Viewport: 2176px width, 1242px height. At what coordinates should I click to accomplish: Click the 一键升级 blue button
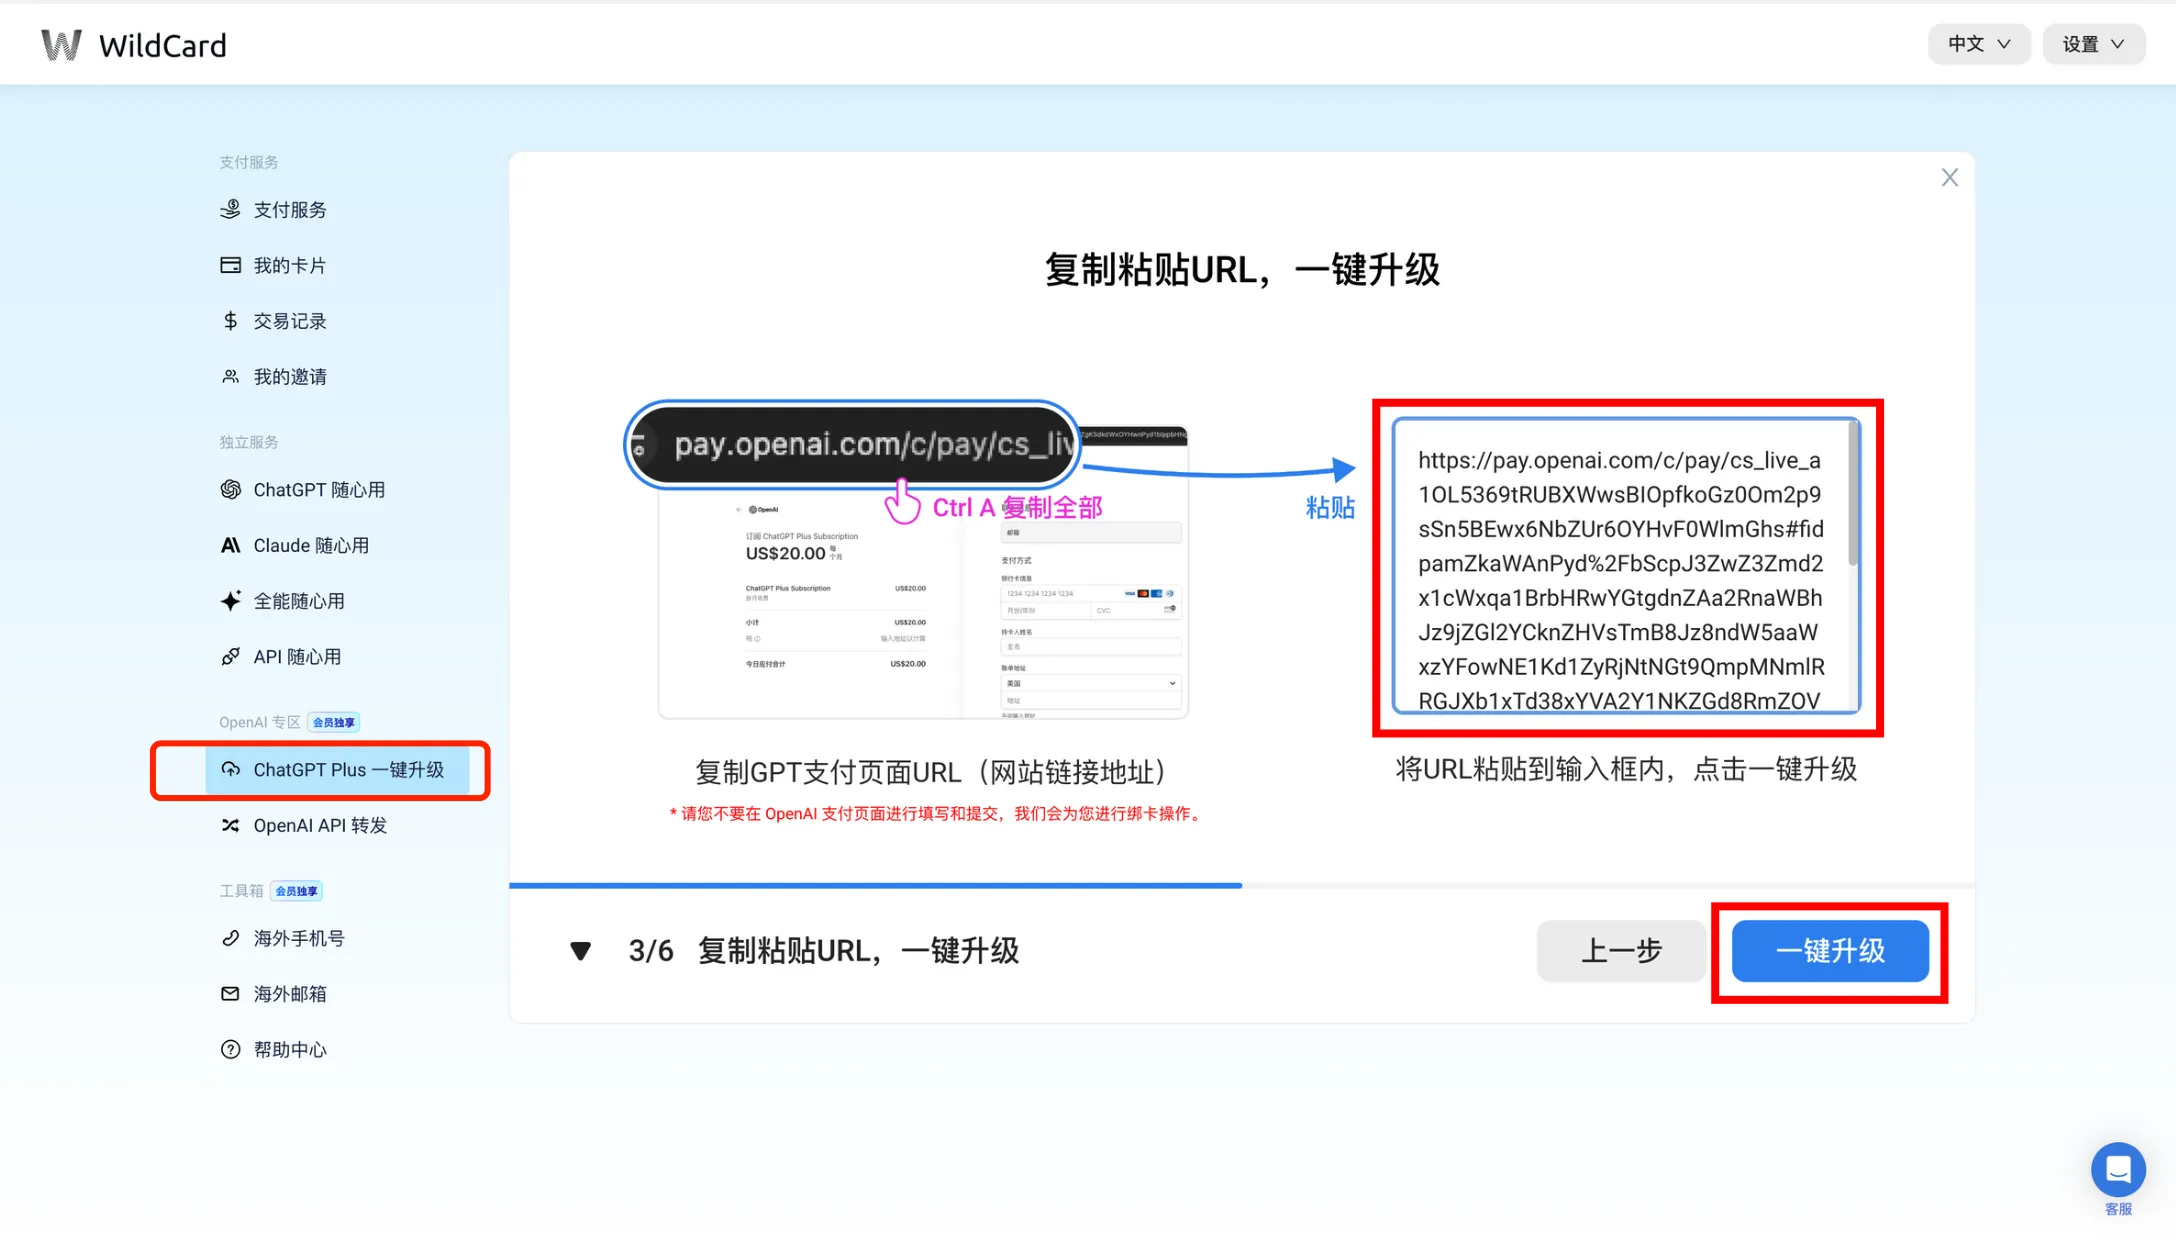1830,951
